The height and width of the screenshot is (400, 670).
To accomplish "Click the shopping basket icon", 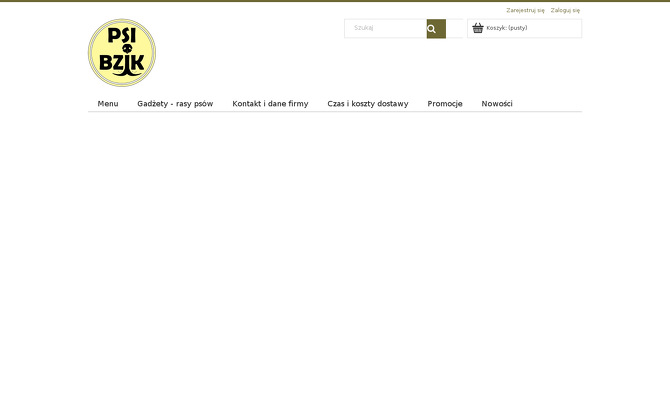I will pos(478,28).
